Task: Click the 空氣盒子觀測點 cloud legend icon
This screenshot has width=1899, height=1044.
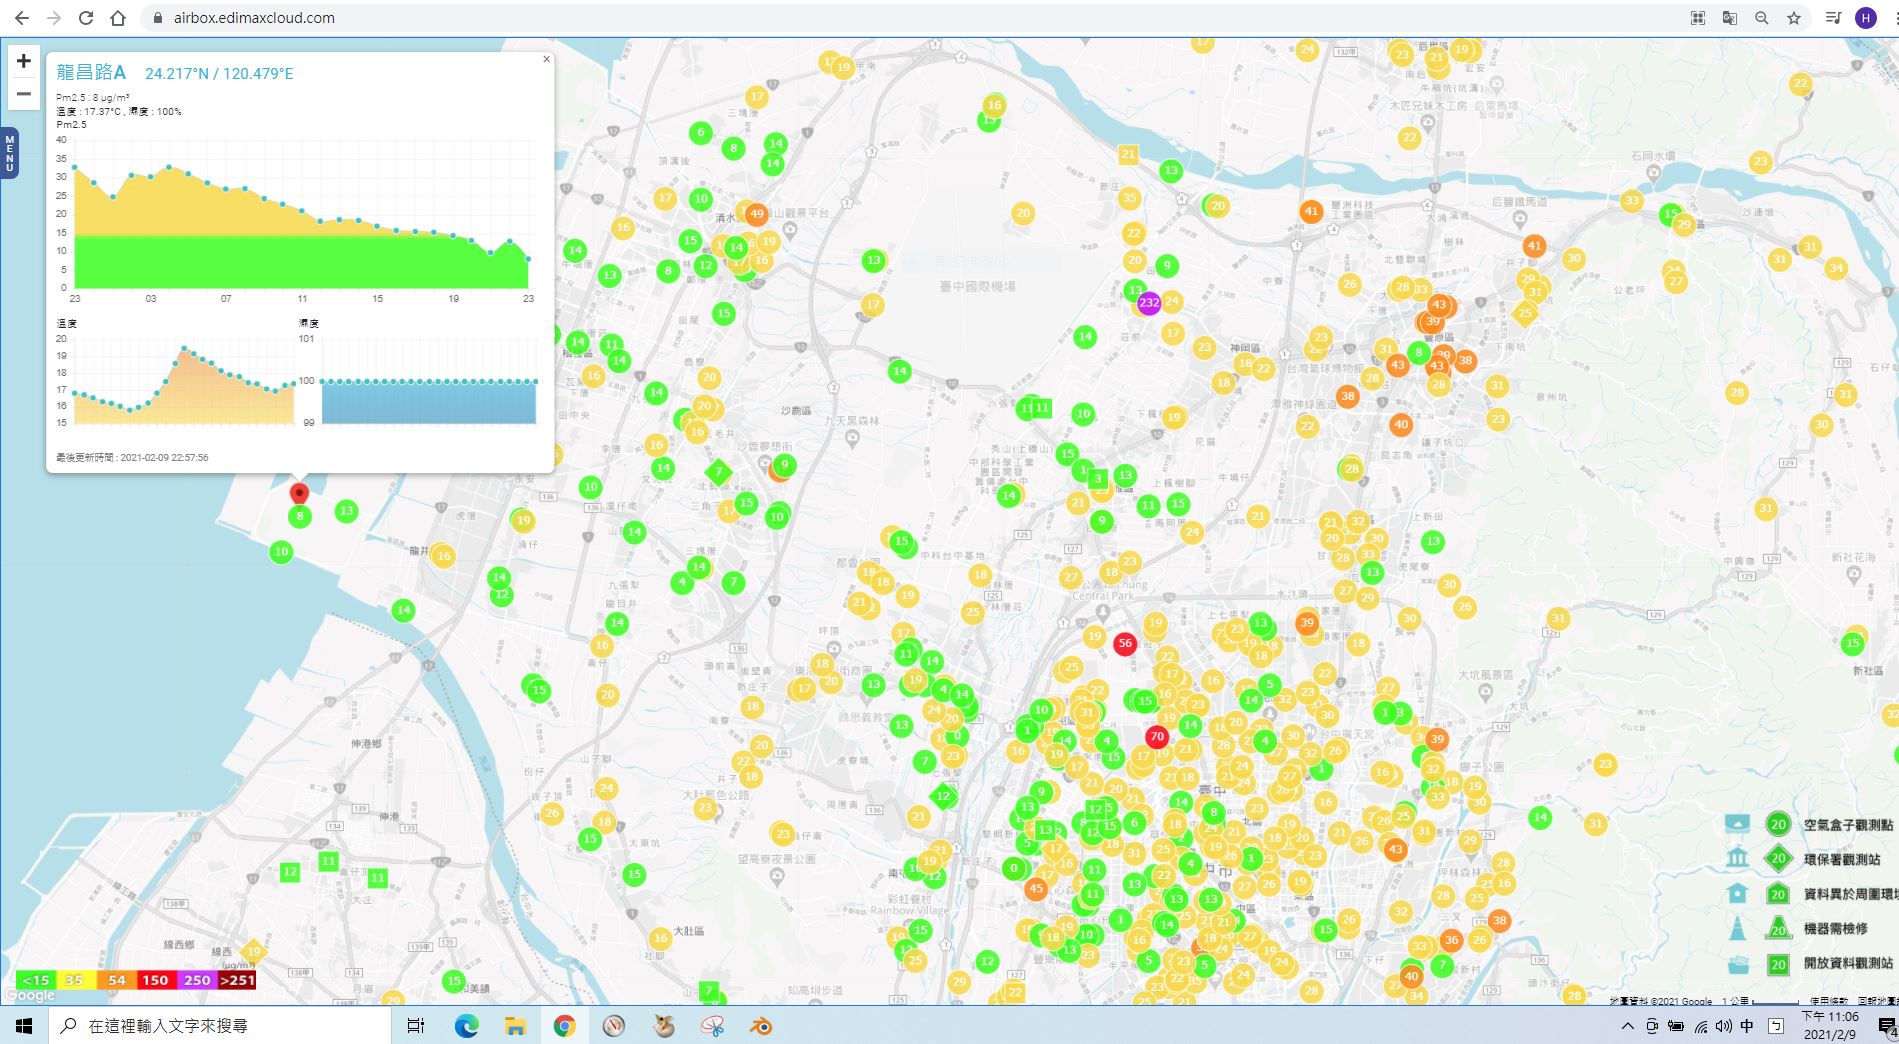Action: (1738, 824)
